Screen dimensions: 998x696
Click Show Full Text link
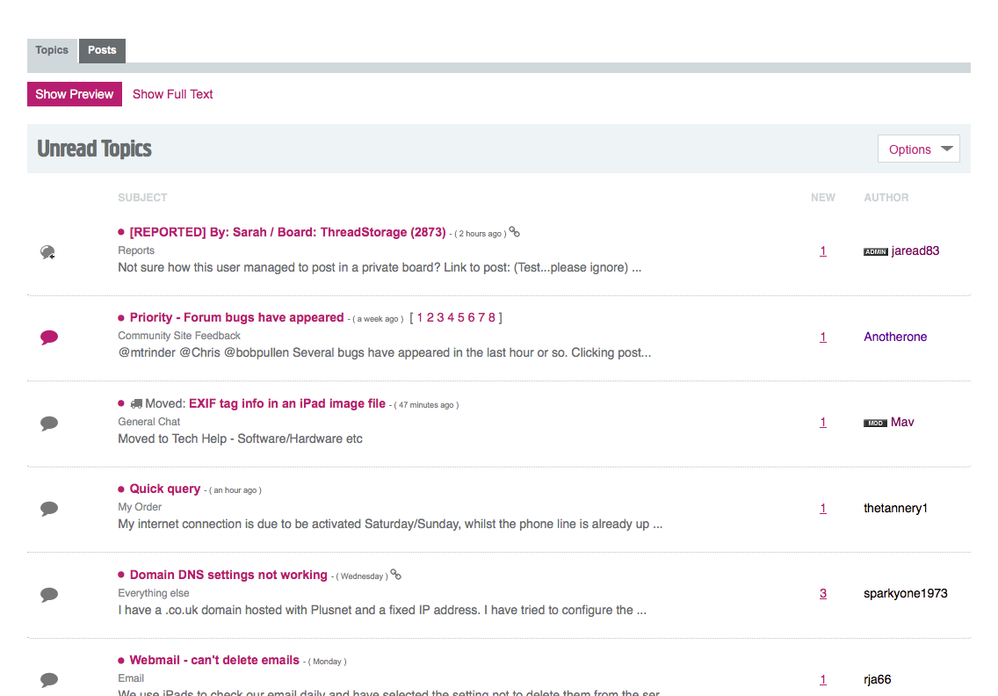tap(173, 94)
